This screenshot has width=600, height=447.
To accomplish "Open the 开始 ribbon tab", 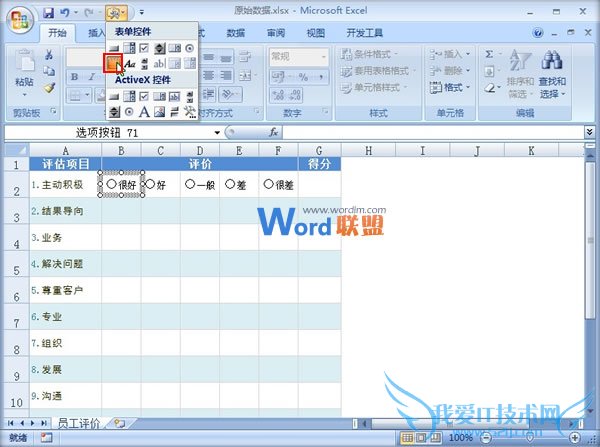I will 57,33.
